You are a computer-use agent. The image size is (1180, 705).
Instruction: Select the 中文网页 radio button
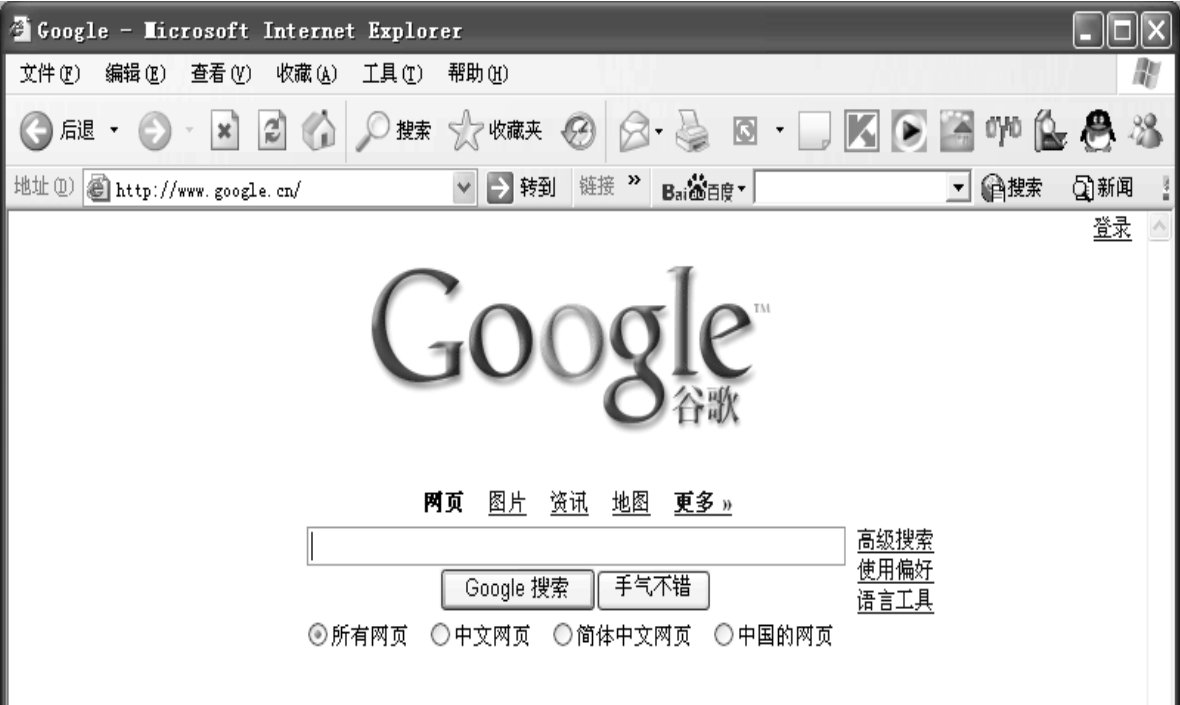click(x=440, y=635)
